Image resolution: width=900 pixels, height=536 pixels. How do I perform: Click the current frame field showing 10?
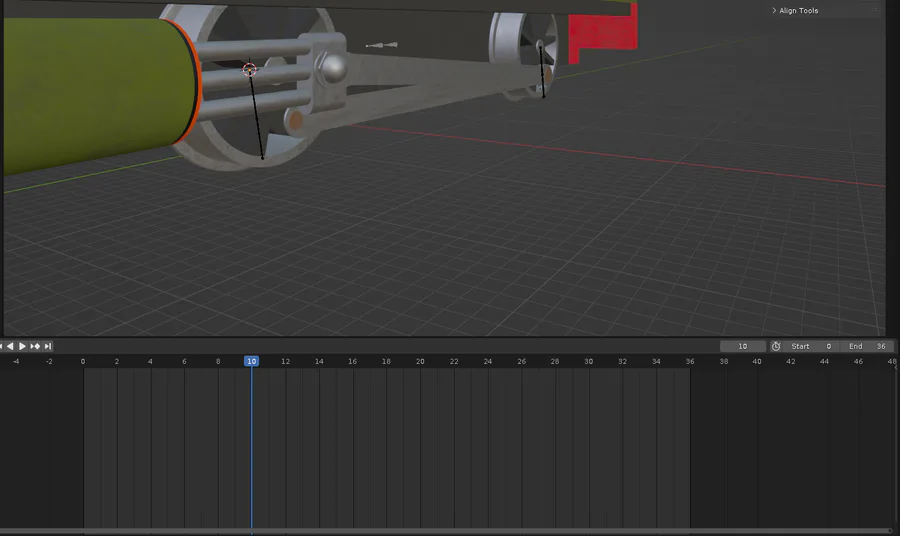click(x=743, y=346)
